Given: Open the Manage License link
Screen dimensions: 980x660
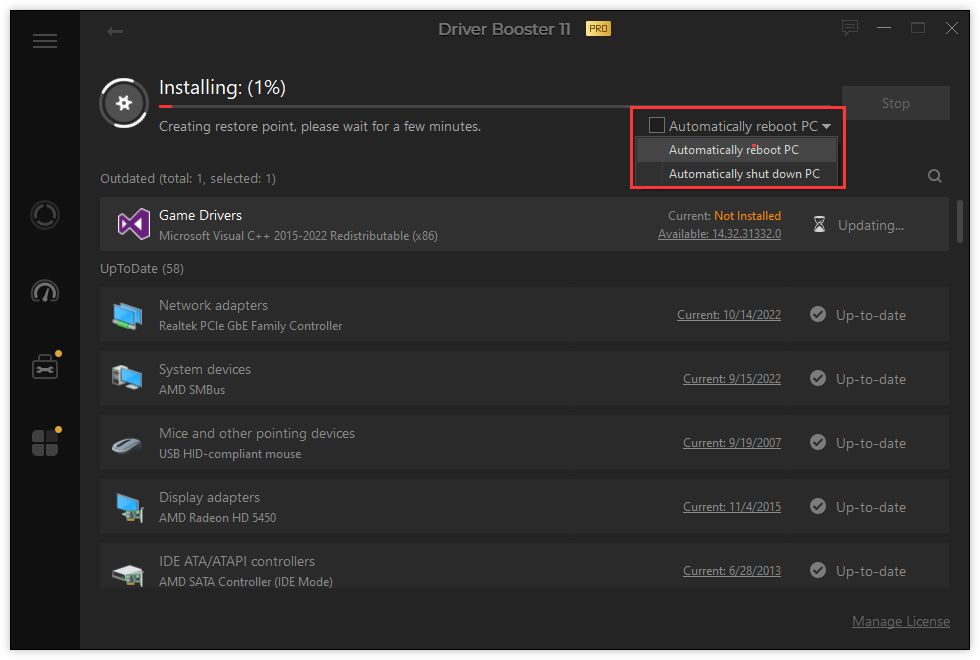Looking at the screenshot, I should (x=901, y=621).
